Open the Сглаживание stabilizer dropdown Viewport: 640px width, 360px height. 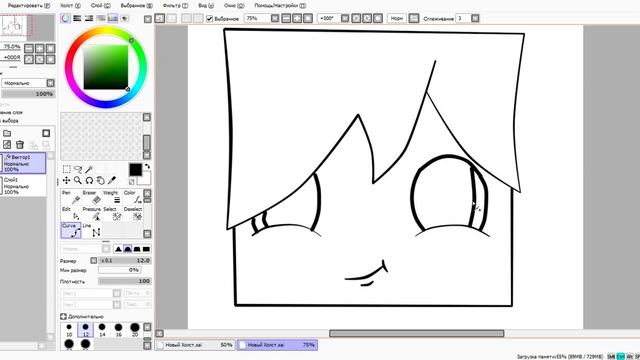(x=475, y=18)
